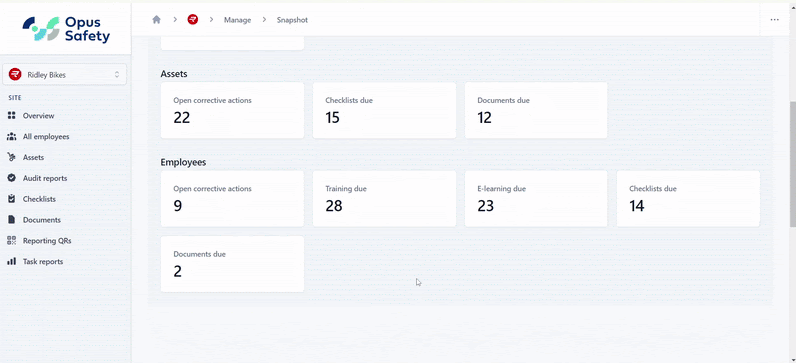796x363 pixels.
Task: Open Assets Documents due card showing 12
Action: point(536,110)
